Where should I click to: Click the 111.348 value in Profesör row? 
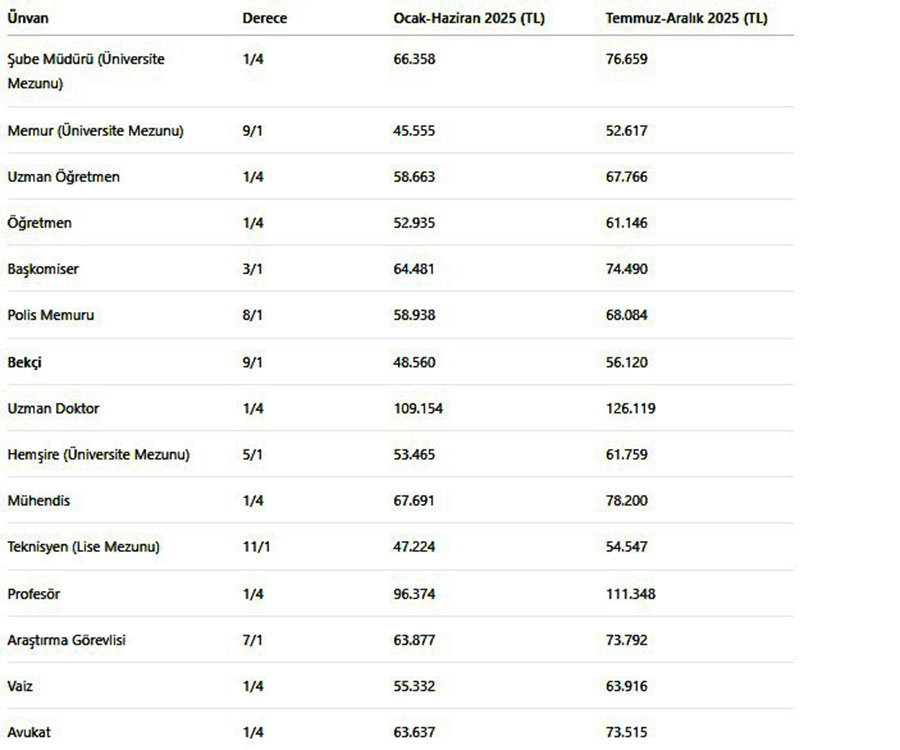(x=630, y=594)
